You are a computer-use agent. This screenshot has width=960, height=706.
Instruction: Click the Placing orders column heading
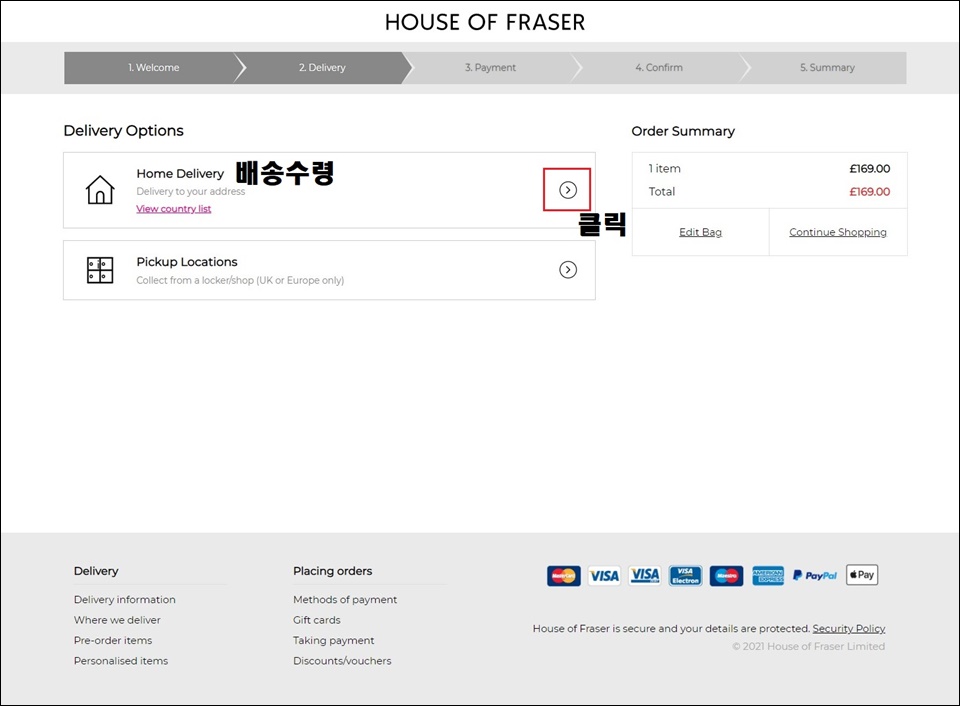pos(333,571)
